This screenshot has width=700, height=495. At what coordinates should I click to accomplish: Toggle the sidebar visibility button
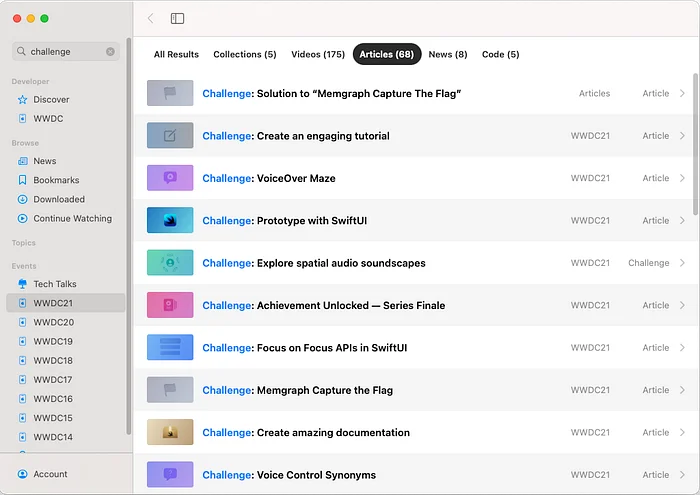pyautogui.click(x=177, y=18)
